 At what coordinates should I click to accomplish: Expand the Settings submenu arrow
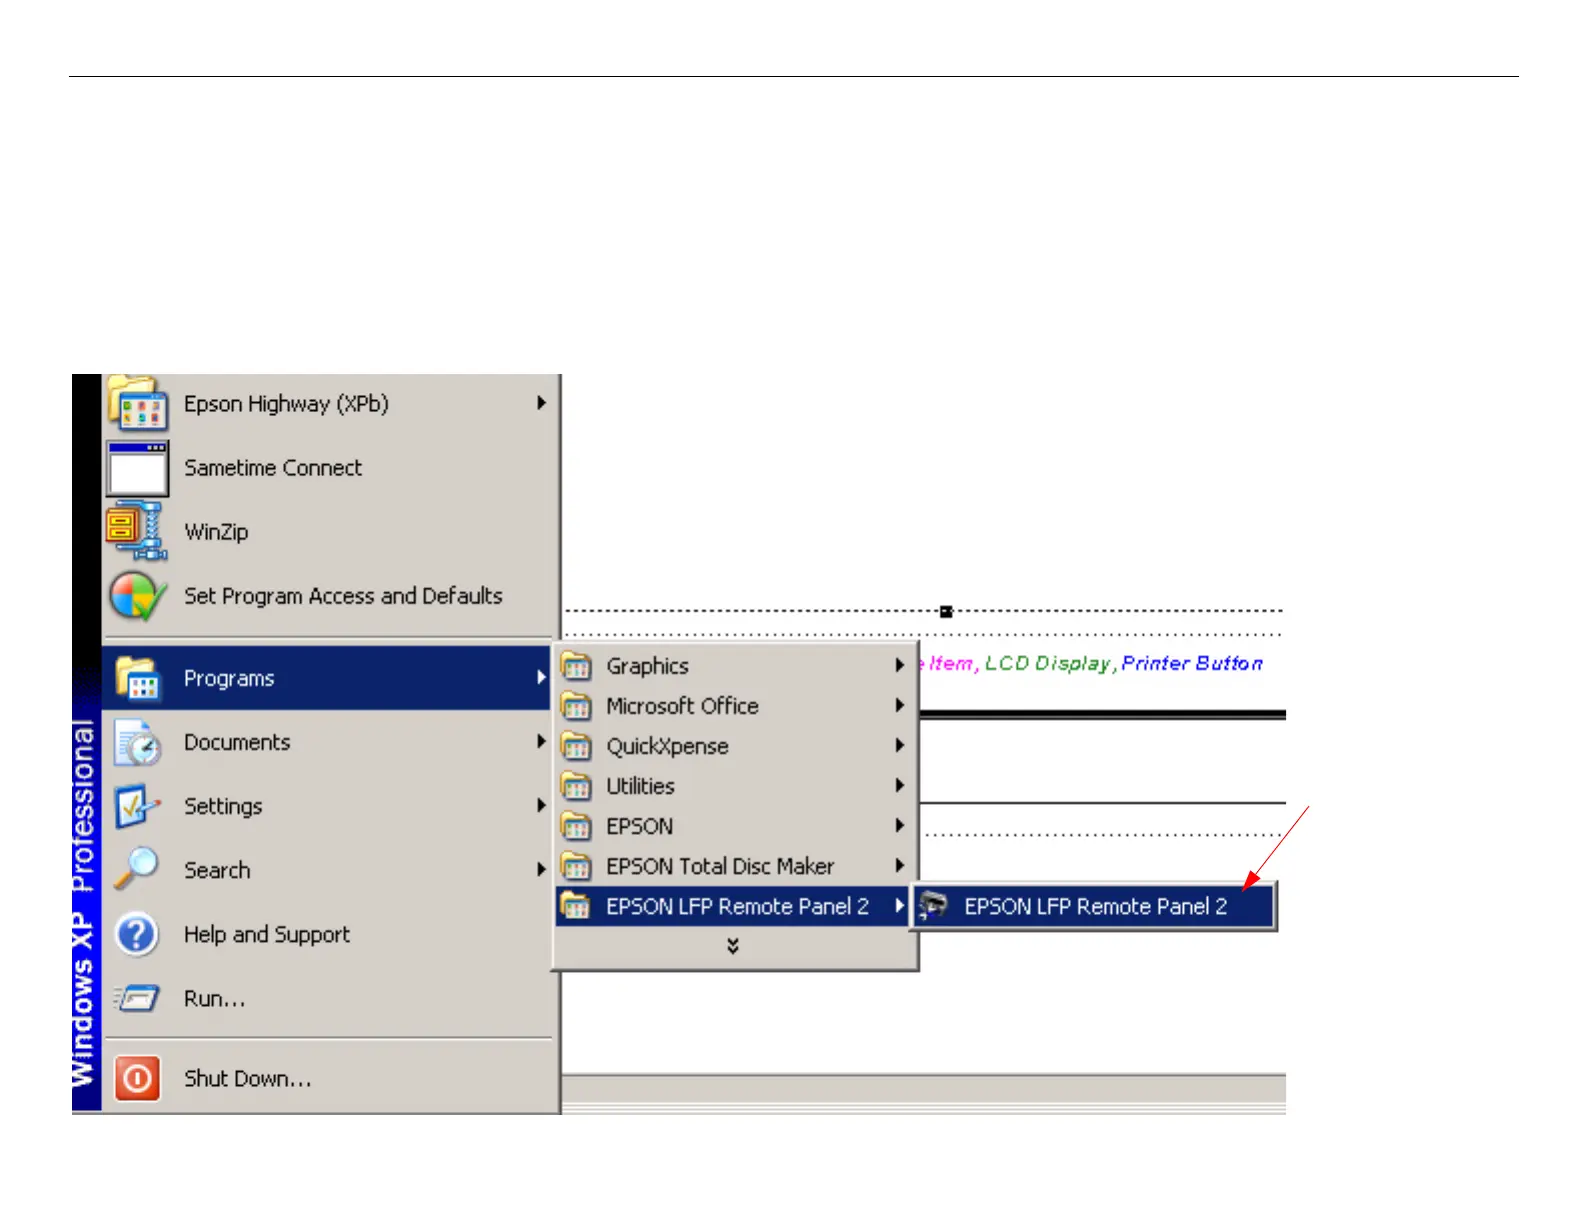point(541,806)
